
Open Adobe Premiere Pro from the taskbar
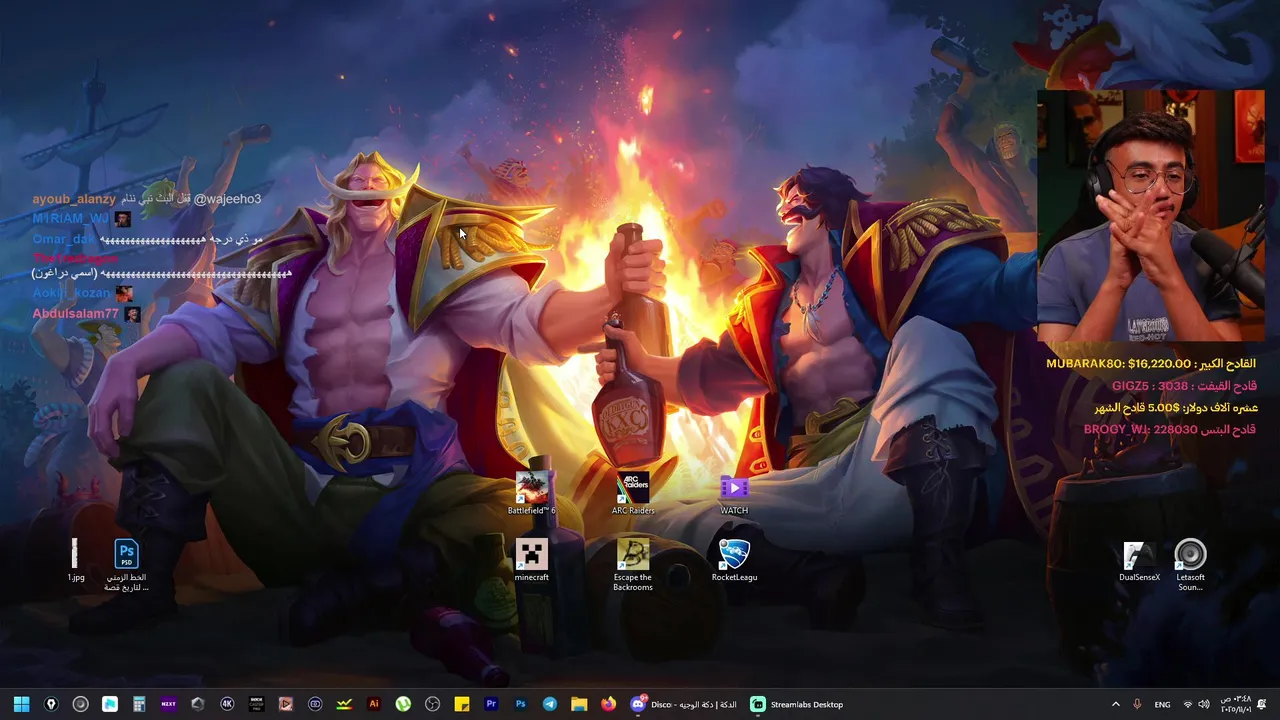tap(491, 704)
